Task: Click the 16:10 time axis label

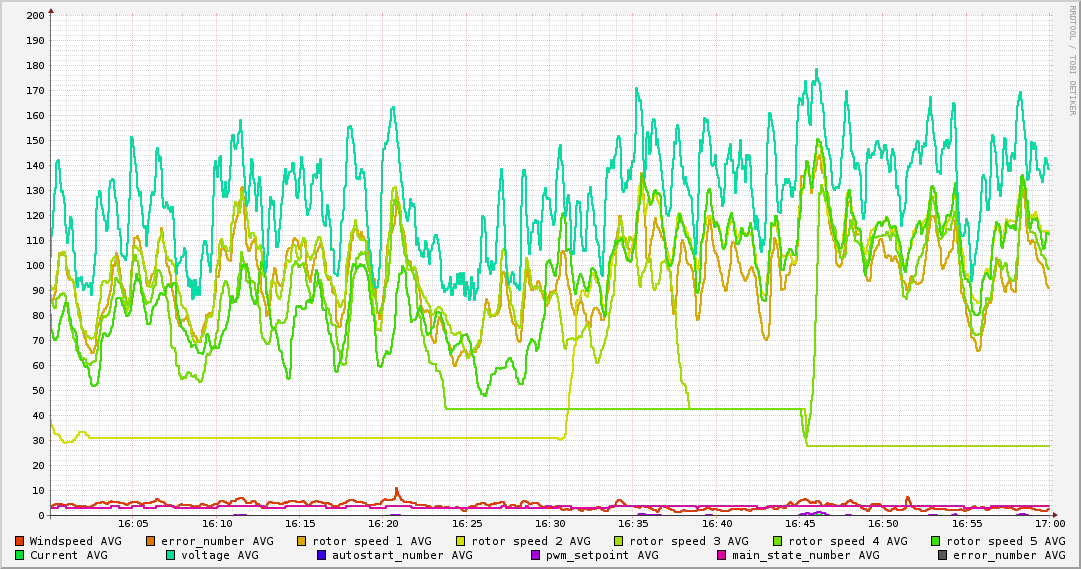Action: tap(217, 524)
